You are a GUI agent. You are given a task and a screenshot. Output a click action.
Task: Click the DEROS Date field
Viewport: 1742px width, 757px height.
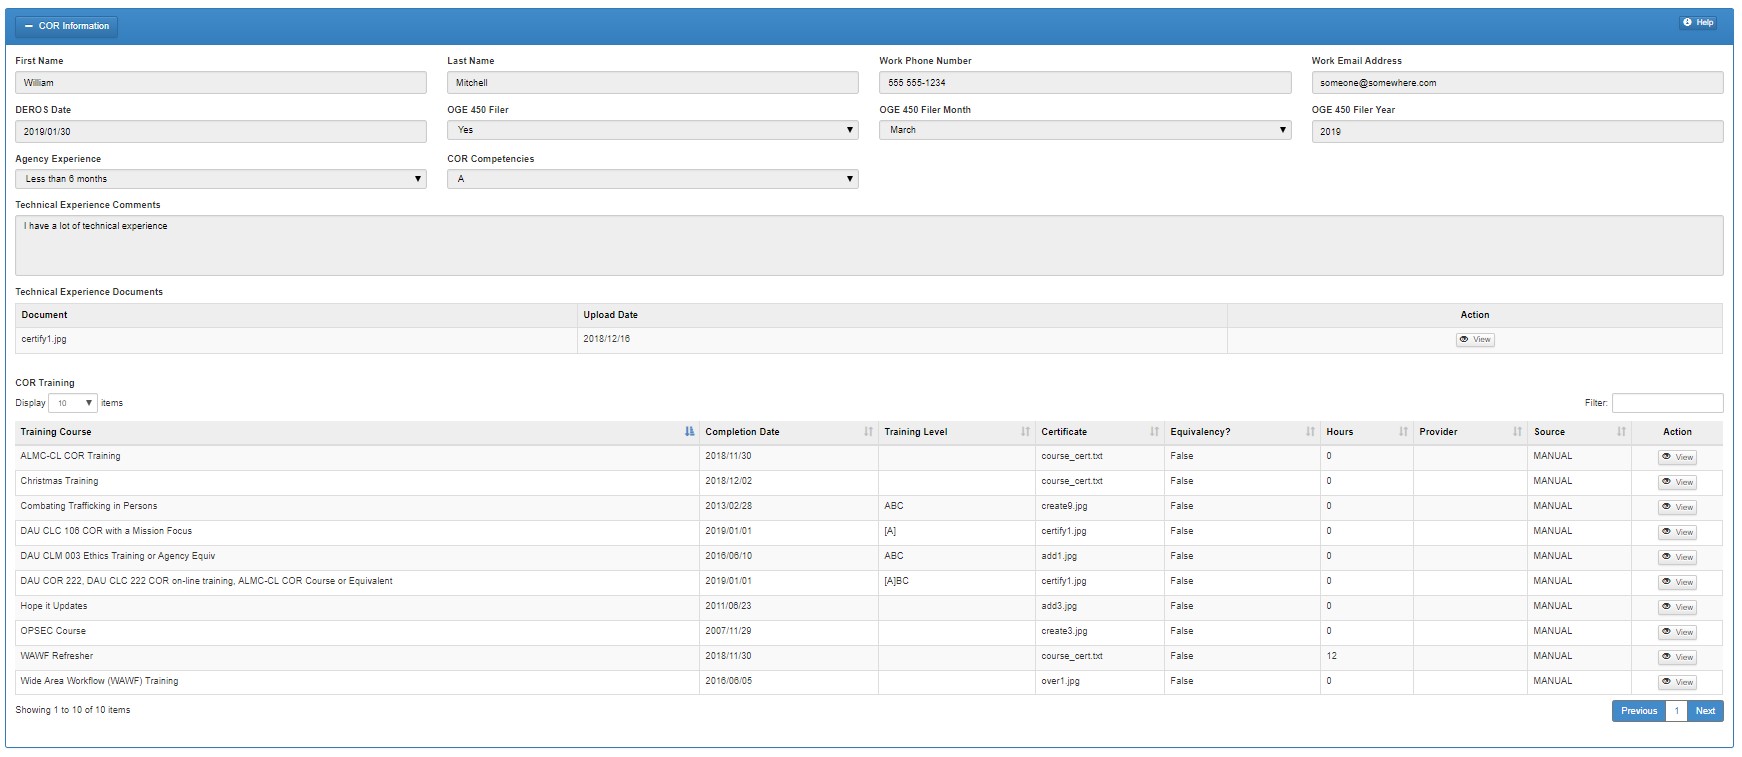click(221, 131)
